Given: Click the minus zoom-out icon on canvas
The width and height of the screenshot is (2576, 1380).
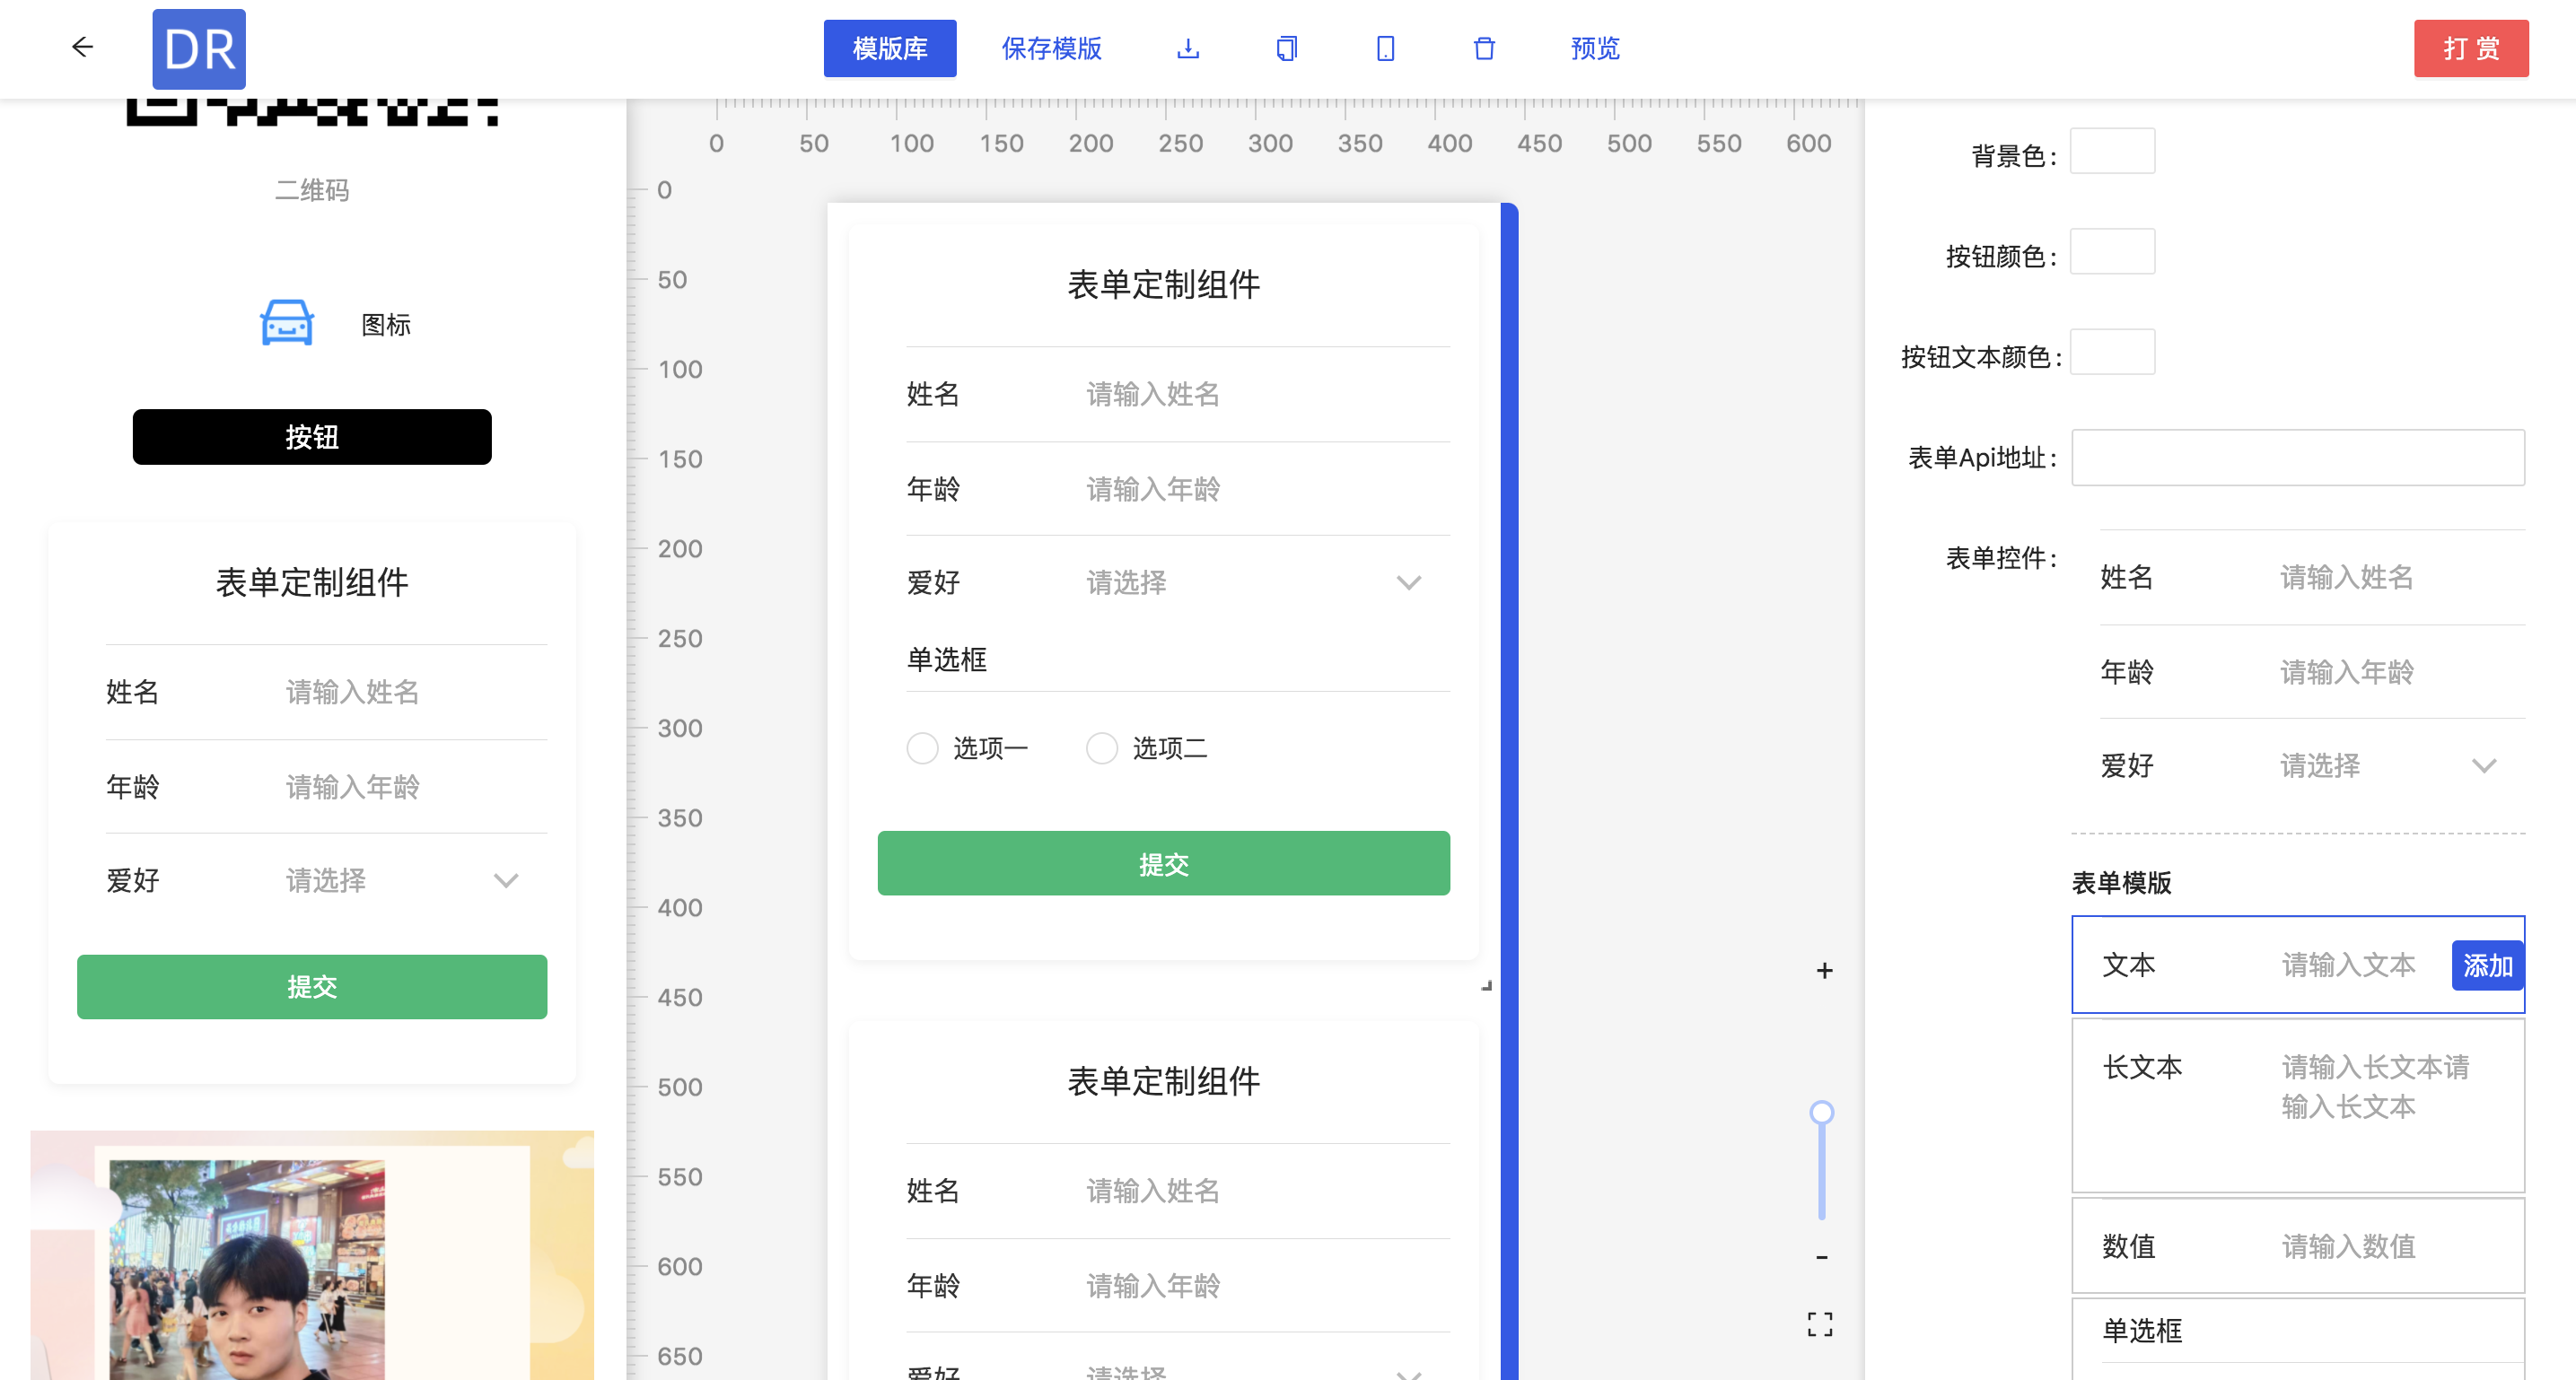Looking at the screenshot, I should (1822, 1257).
